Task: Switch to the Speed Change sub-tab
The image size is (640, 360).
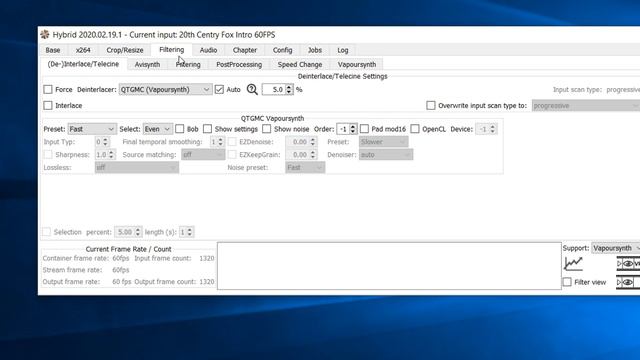Action: 300,64
